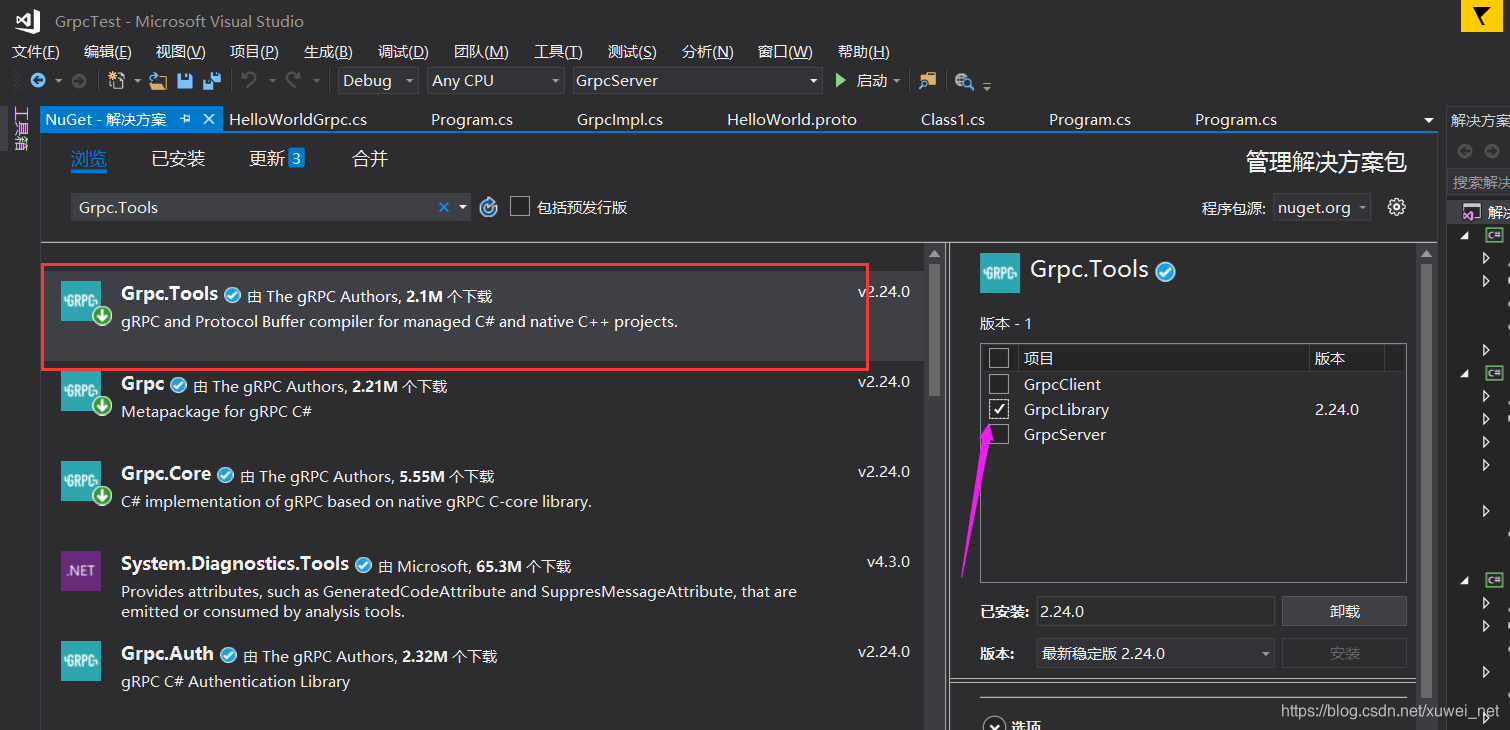Click the green Start debugging play icon
1510x730 pixels.
tap(841, 80)
